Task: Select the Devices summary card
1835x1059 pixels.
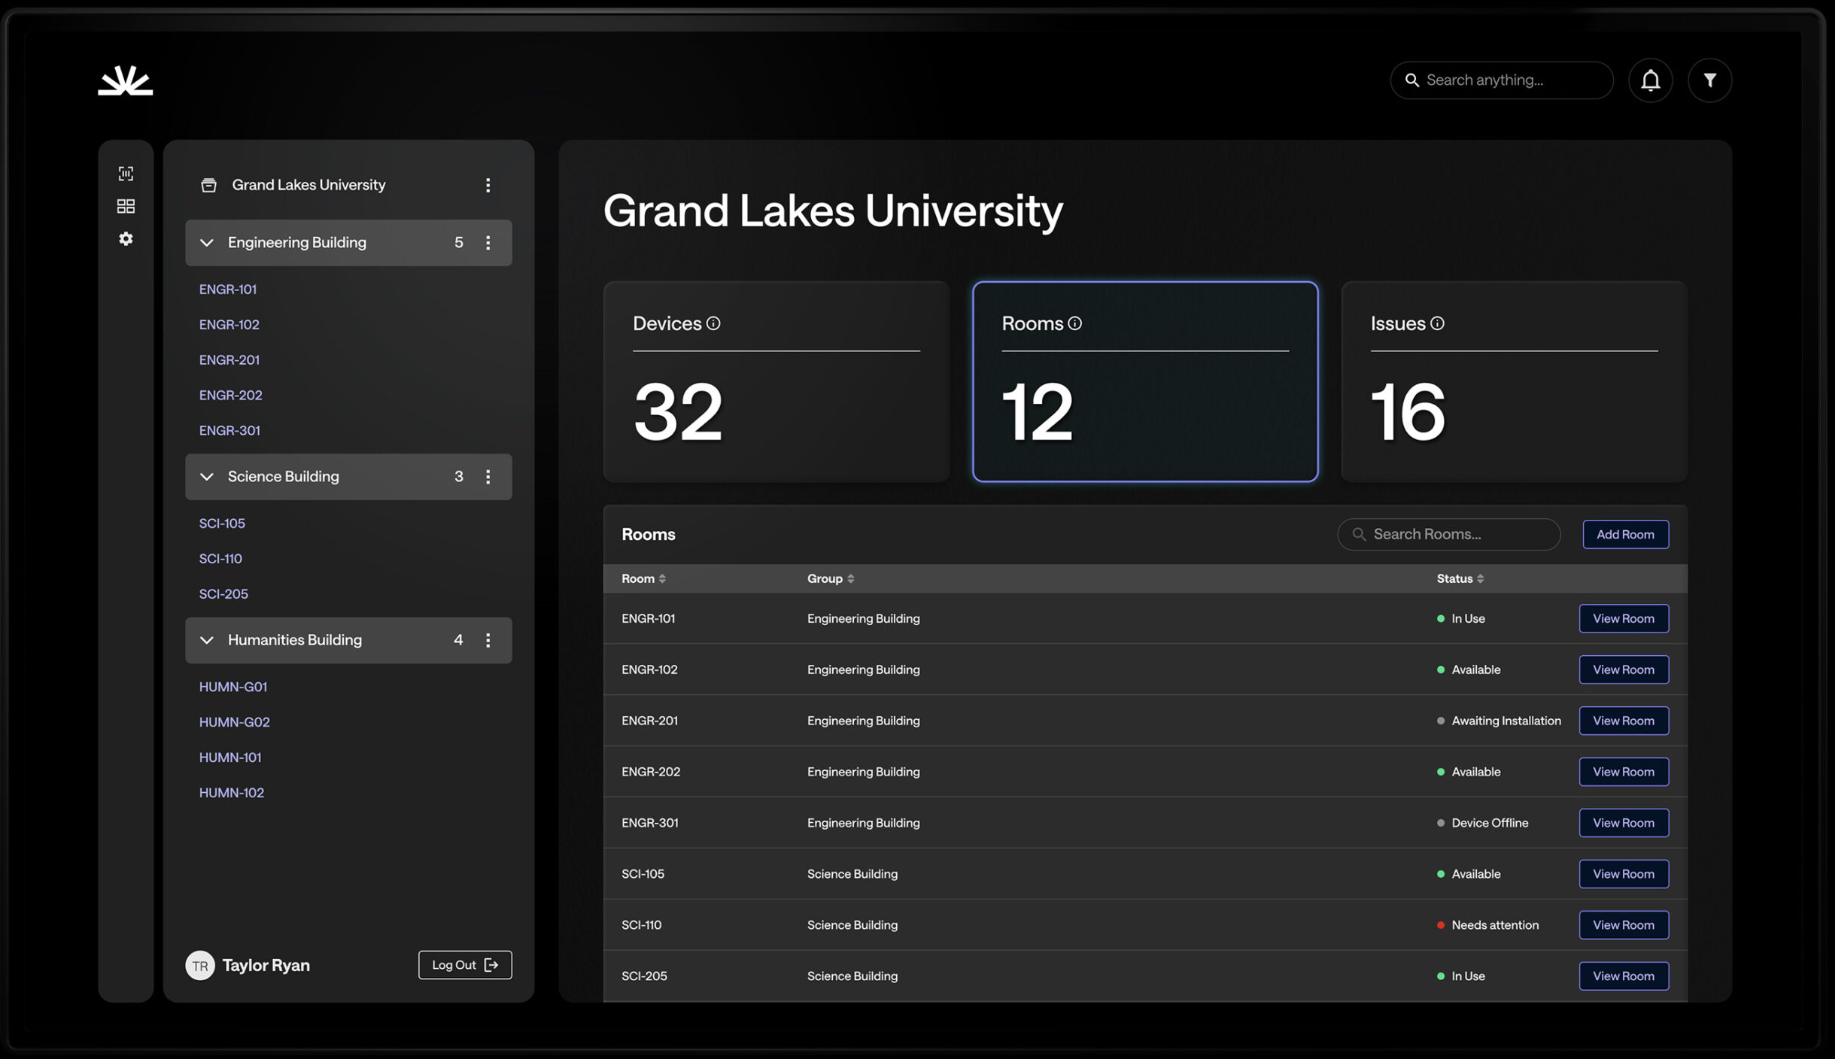Action: point(776,382)
